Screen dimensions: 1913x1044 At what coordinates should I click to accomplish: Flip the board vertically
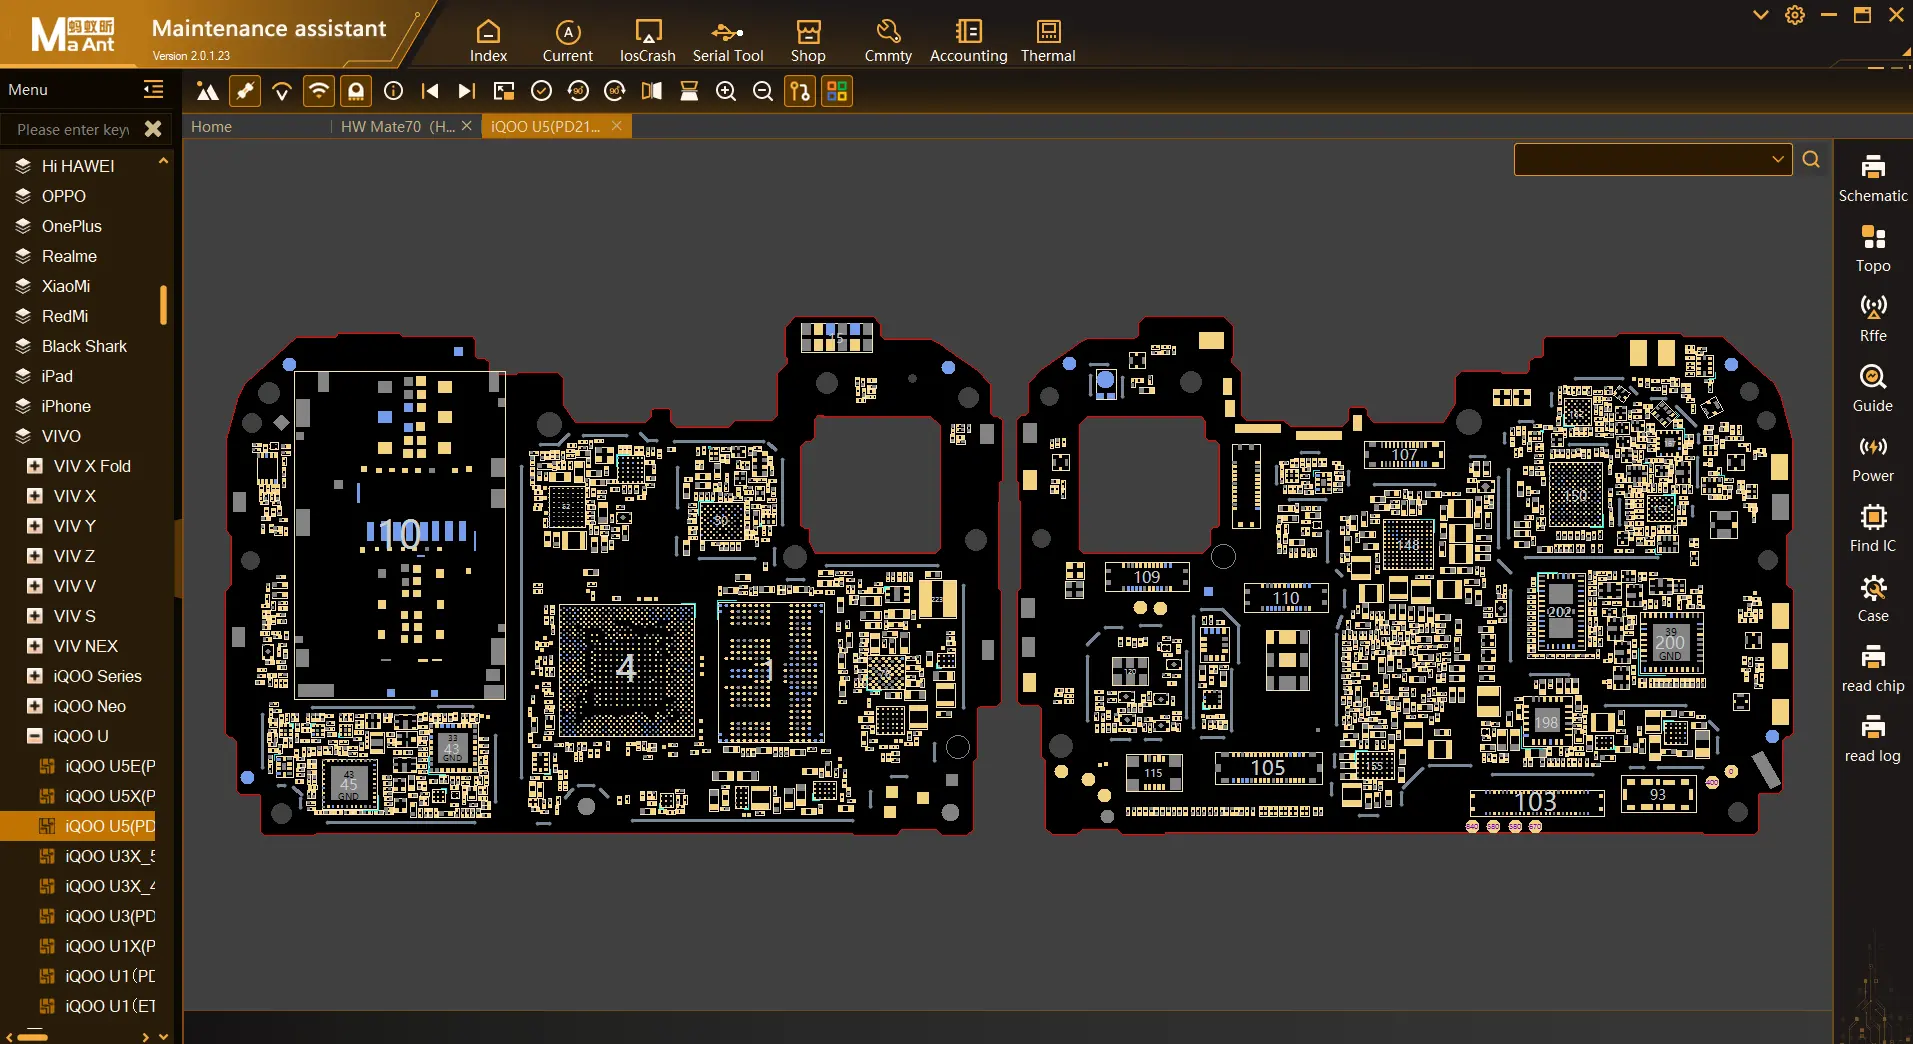click(689, 92)
